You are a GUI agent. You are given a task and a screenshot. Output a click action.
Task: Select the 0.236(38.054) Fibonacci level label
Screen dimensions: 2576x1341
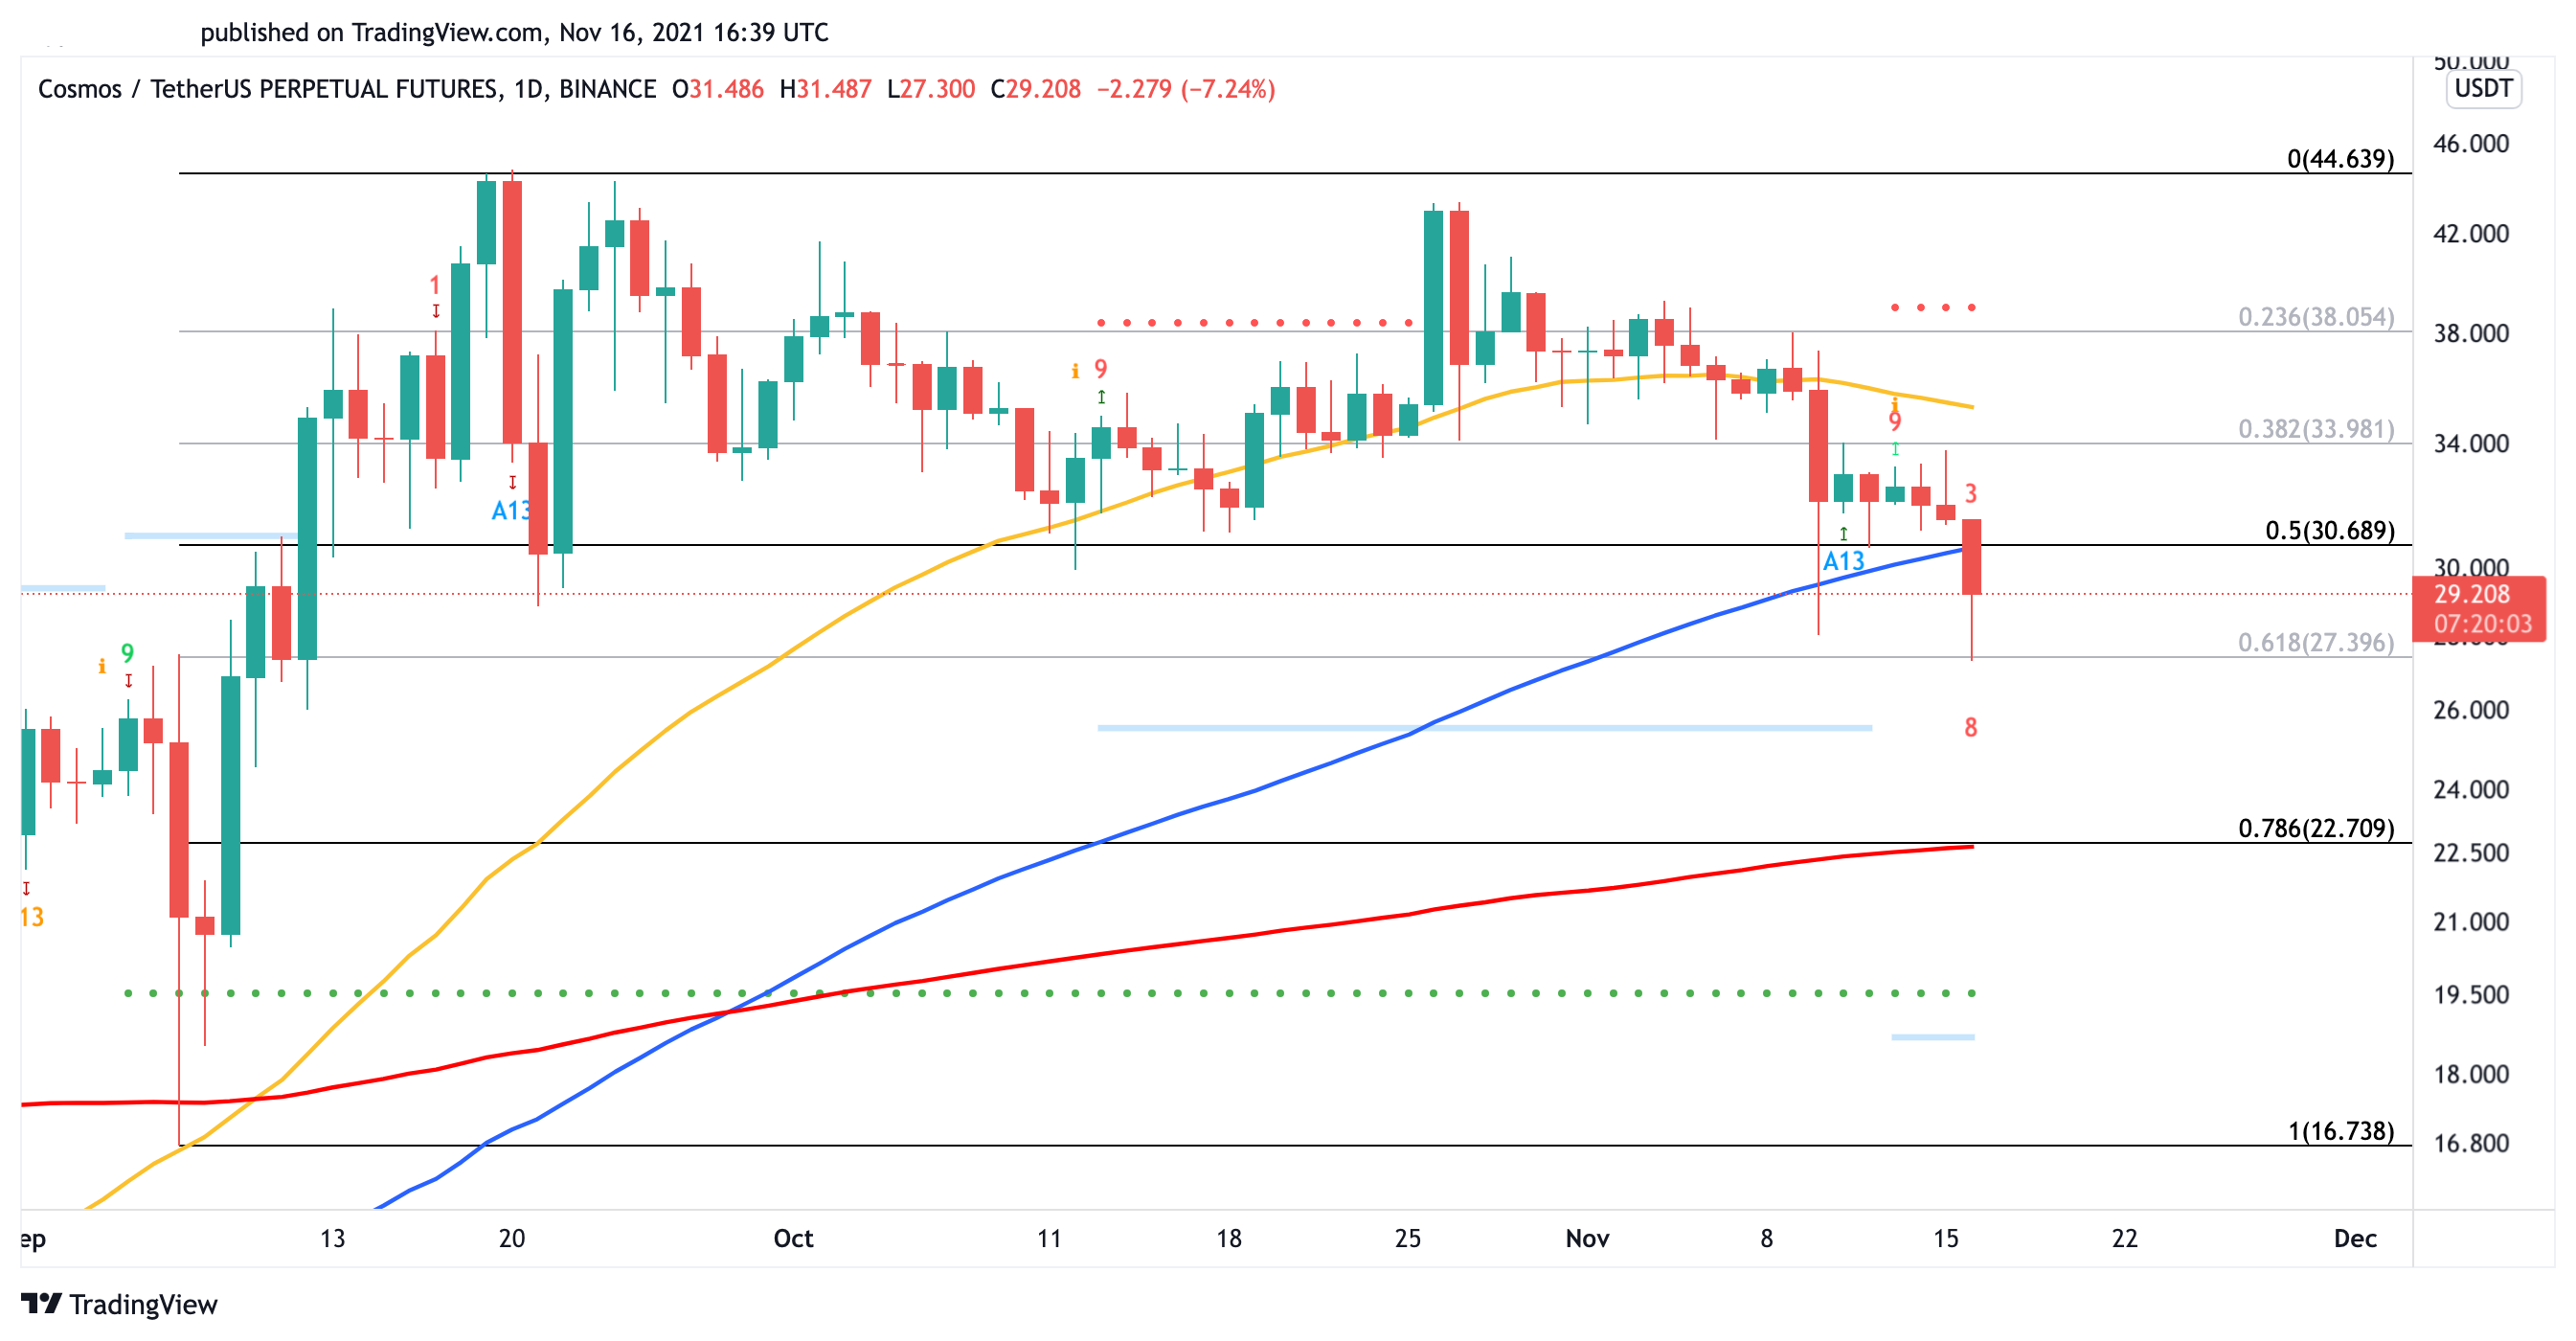[2316, 317]
